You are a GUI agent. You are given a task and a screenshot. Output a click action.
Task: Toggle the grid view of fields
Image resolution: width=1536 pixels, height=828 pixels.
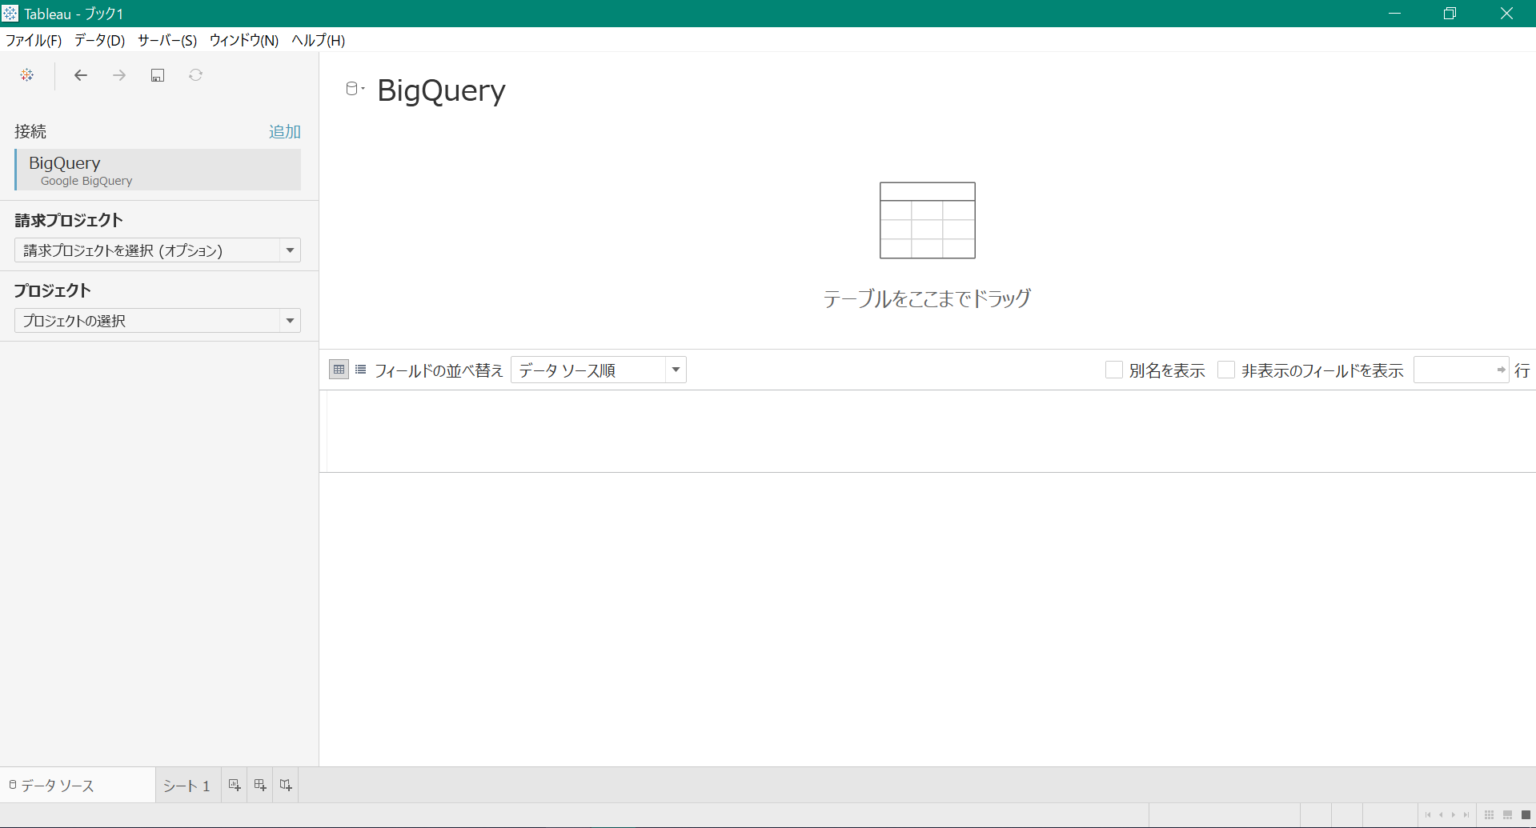pos(339,369)
